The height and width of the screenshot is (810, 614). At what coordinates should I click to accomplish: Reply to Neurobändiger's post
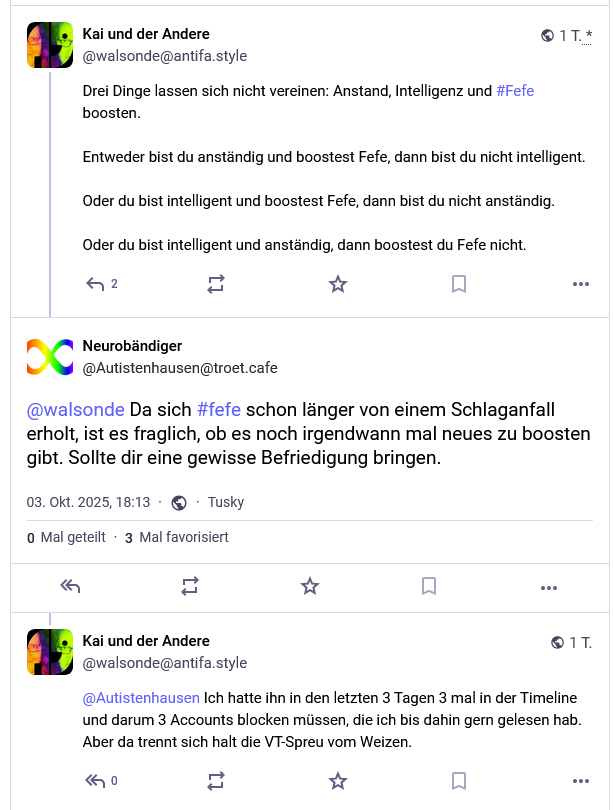pos(70,587)
